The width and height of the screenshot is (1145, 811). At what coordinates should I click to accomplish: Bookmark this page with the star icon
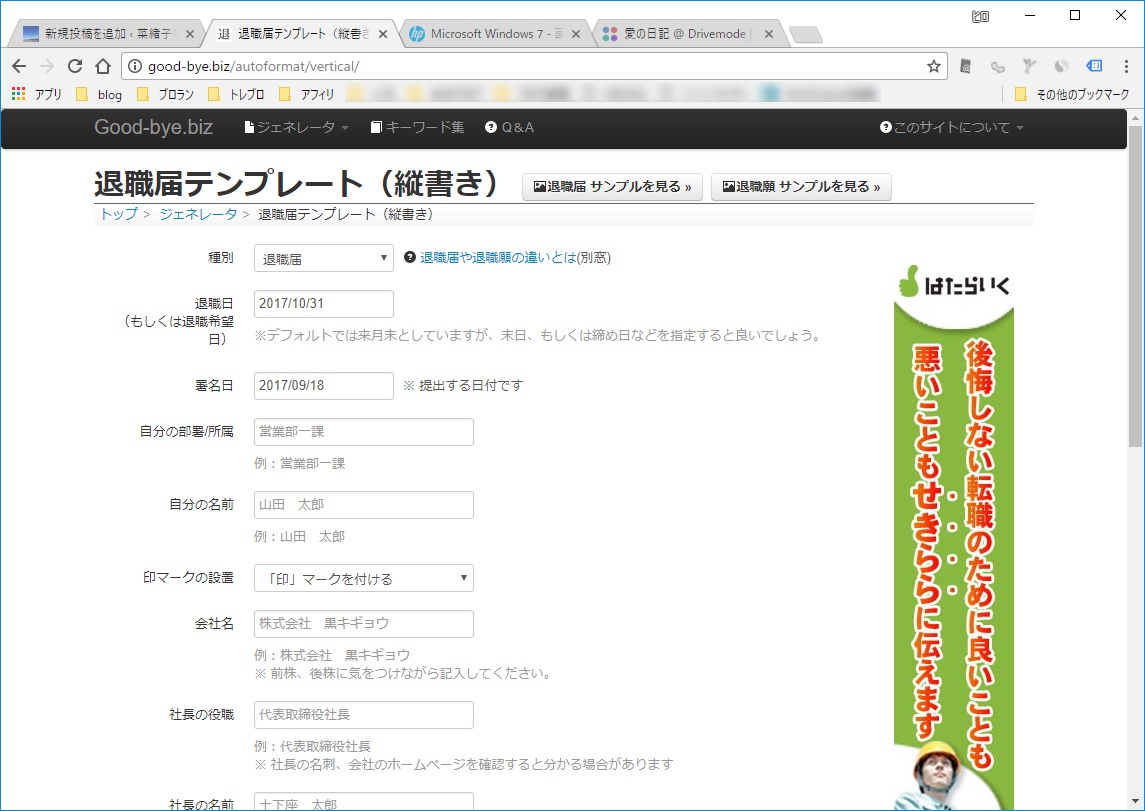[x=933, y=66]
